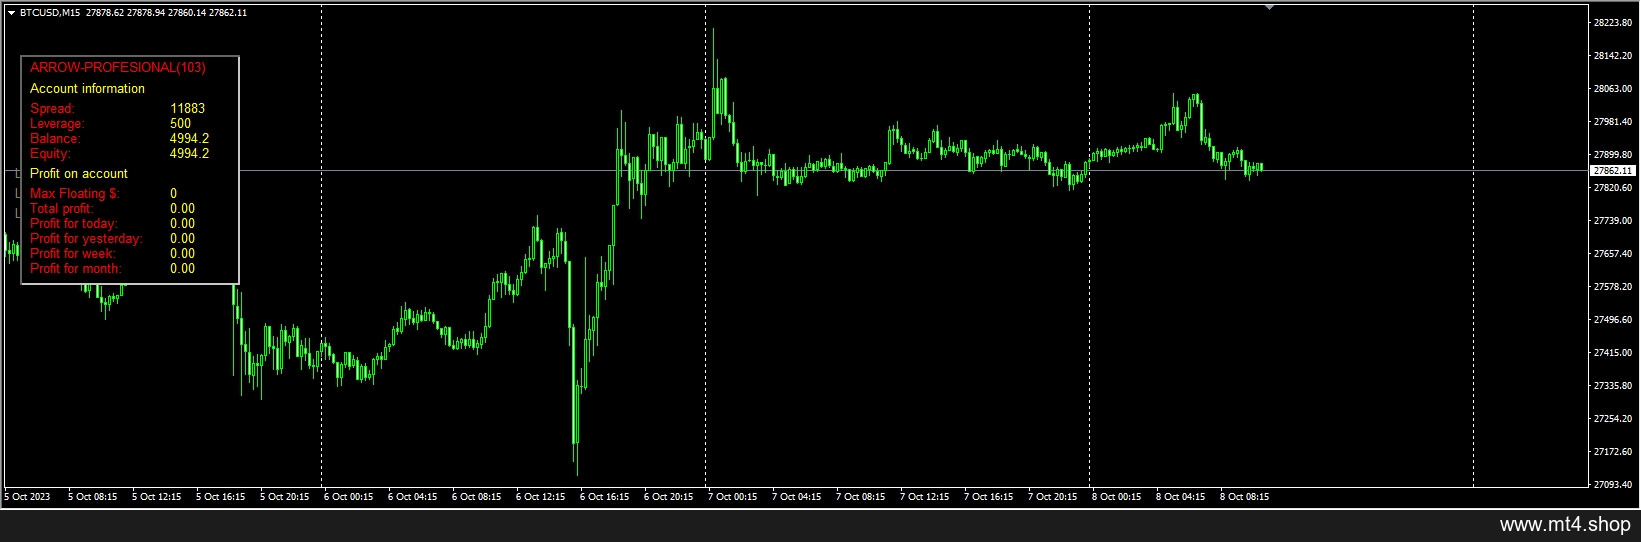This screenshot has width=1641, height=542.
Task: Click the '7 Oct 16:15' time label
Action: [988, 497]
